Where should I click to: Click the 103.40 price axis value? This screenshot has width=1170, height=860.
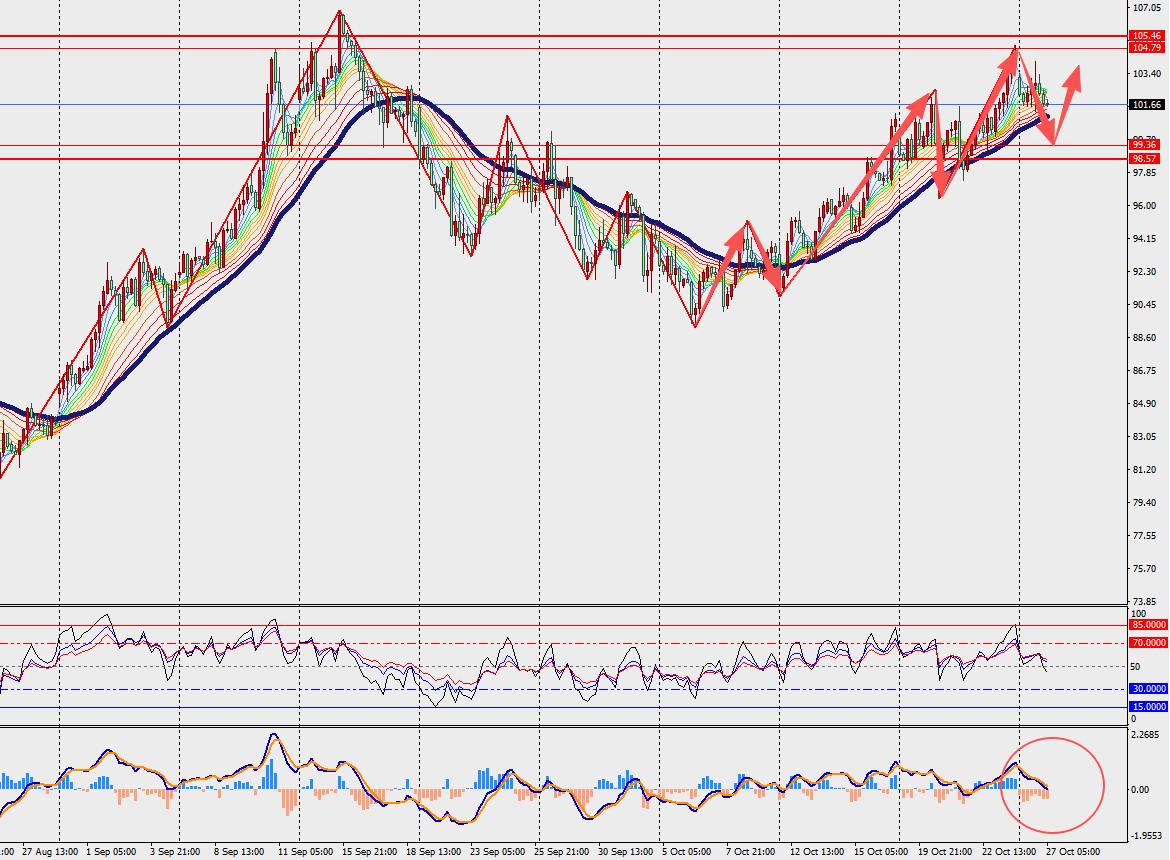(x=1147, y=74)
